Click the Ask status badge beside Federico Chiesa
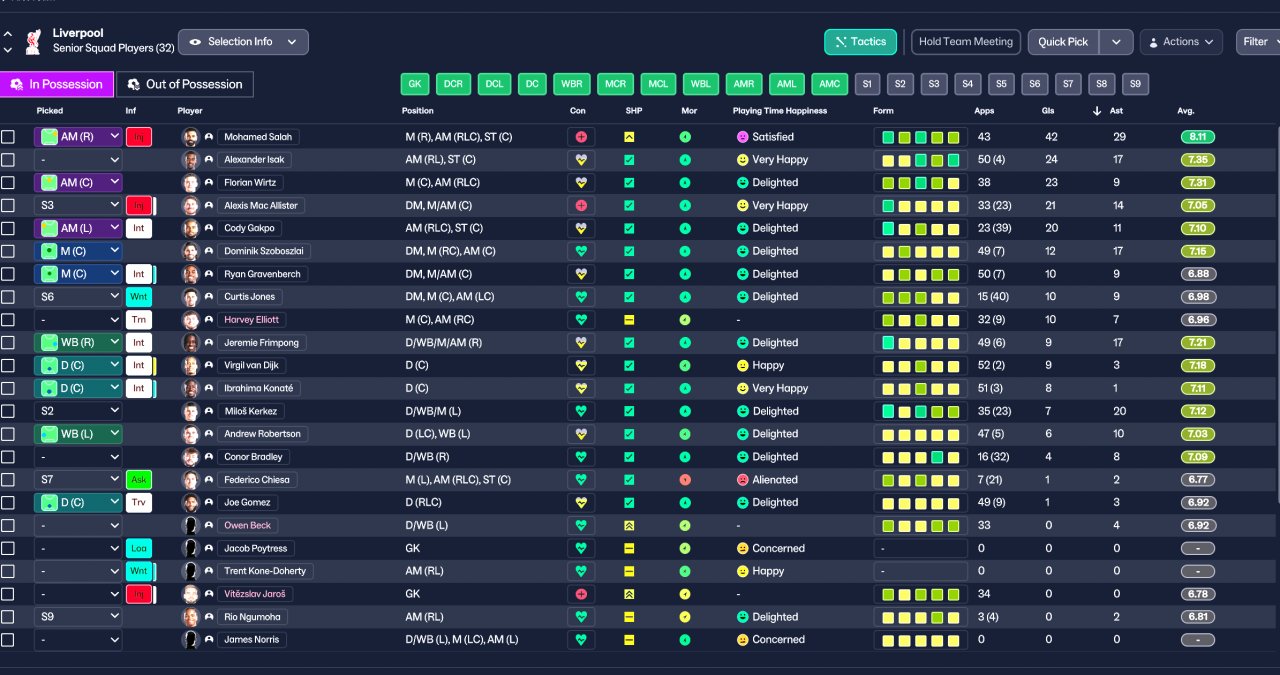The height and width of the screenshot is (675, 1280). pos(139,480)
